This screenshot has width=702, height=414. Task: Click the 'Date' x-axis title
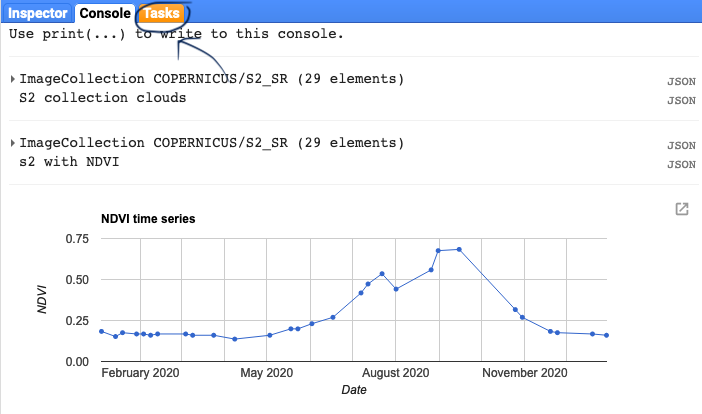point(354,390)
